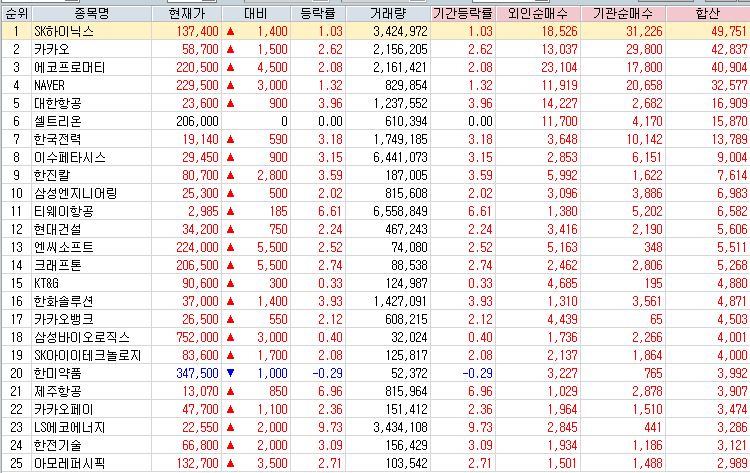
Task: Sort by the 합산 column header
Action: point(708,13)
